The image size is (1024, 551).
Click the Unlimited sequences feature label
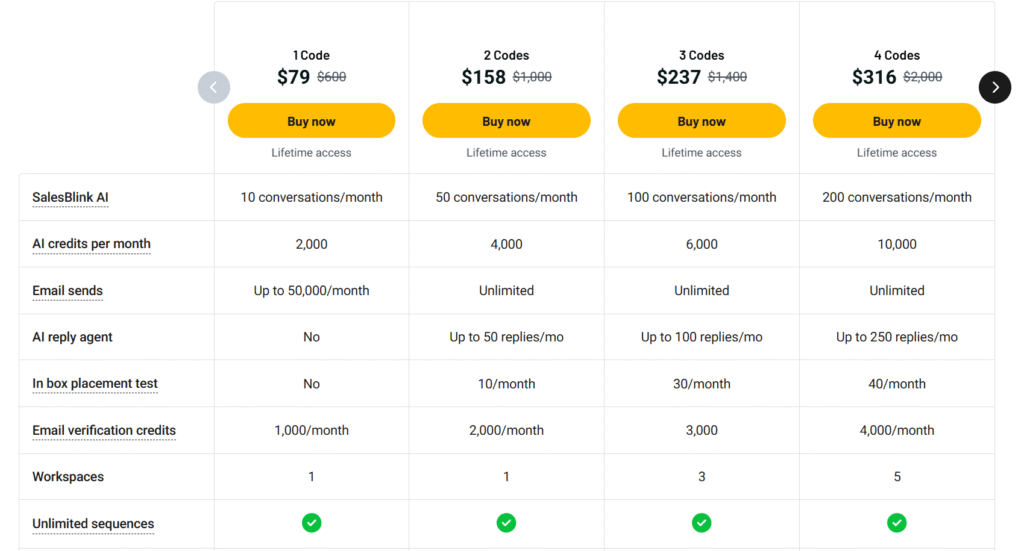[x=93, y=524]
